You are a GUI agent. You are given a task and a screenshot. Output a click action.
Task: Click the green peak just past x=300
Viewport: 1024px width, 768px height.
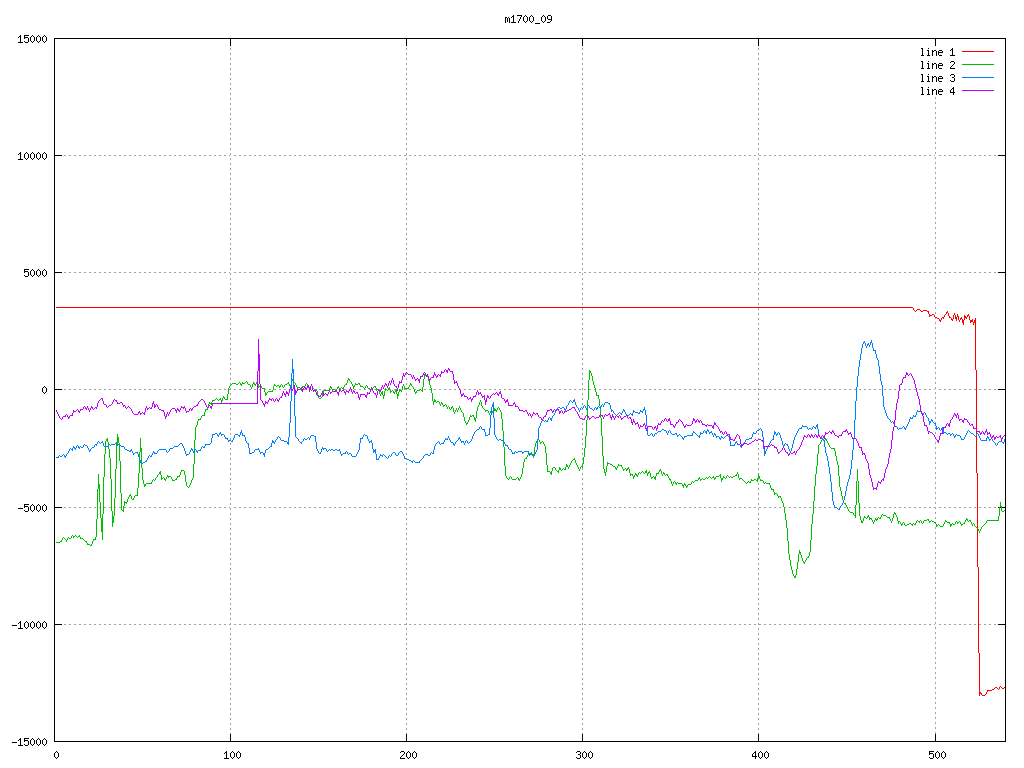coord(590,371)
